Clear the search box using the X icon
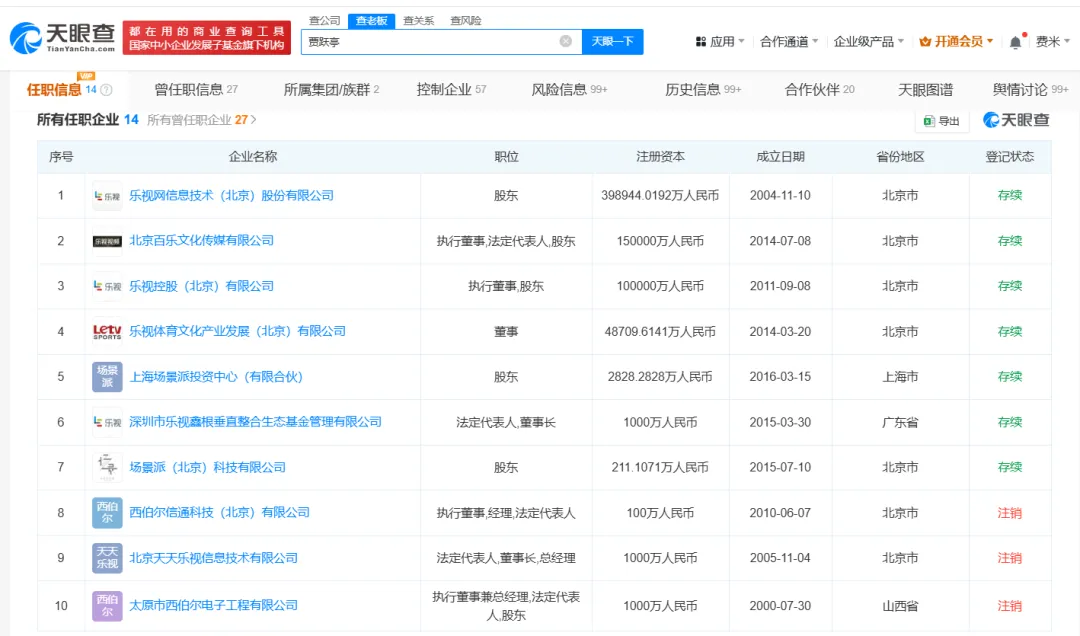This screenshot has height=636, width=1080. pyautogui.click(x=565, y=42)
